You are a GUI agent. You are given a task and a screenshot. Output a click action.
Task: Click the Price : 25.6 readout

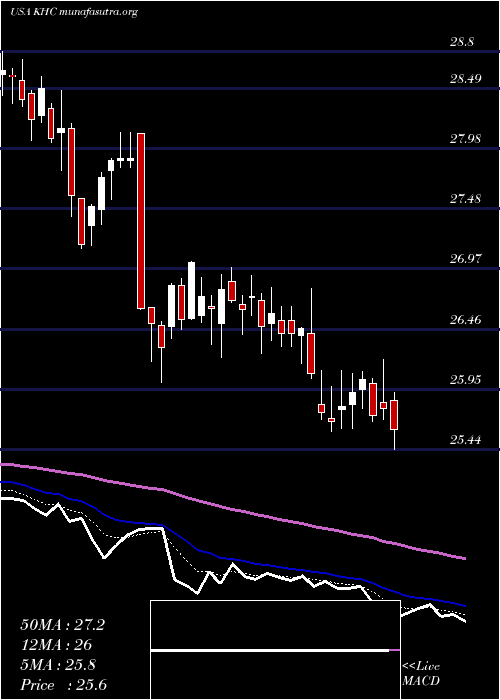pyautogui.click(x=63, y=685)
